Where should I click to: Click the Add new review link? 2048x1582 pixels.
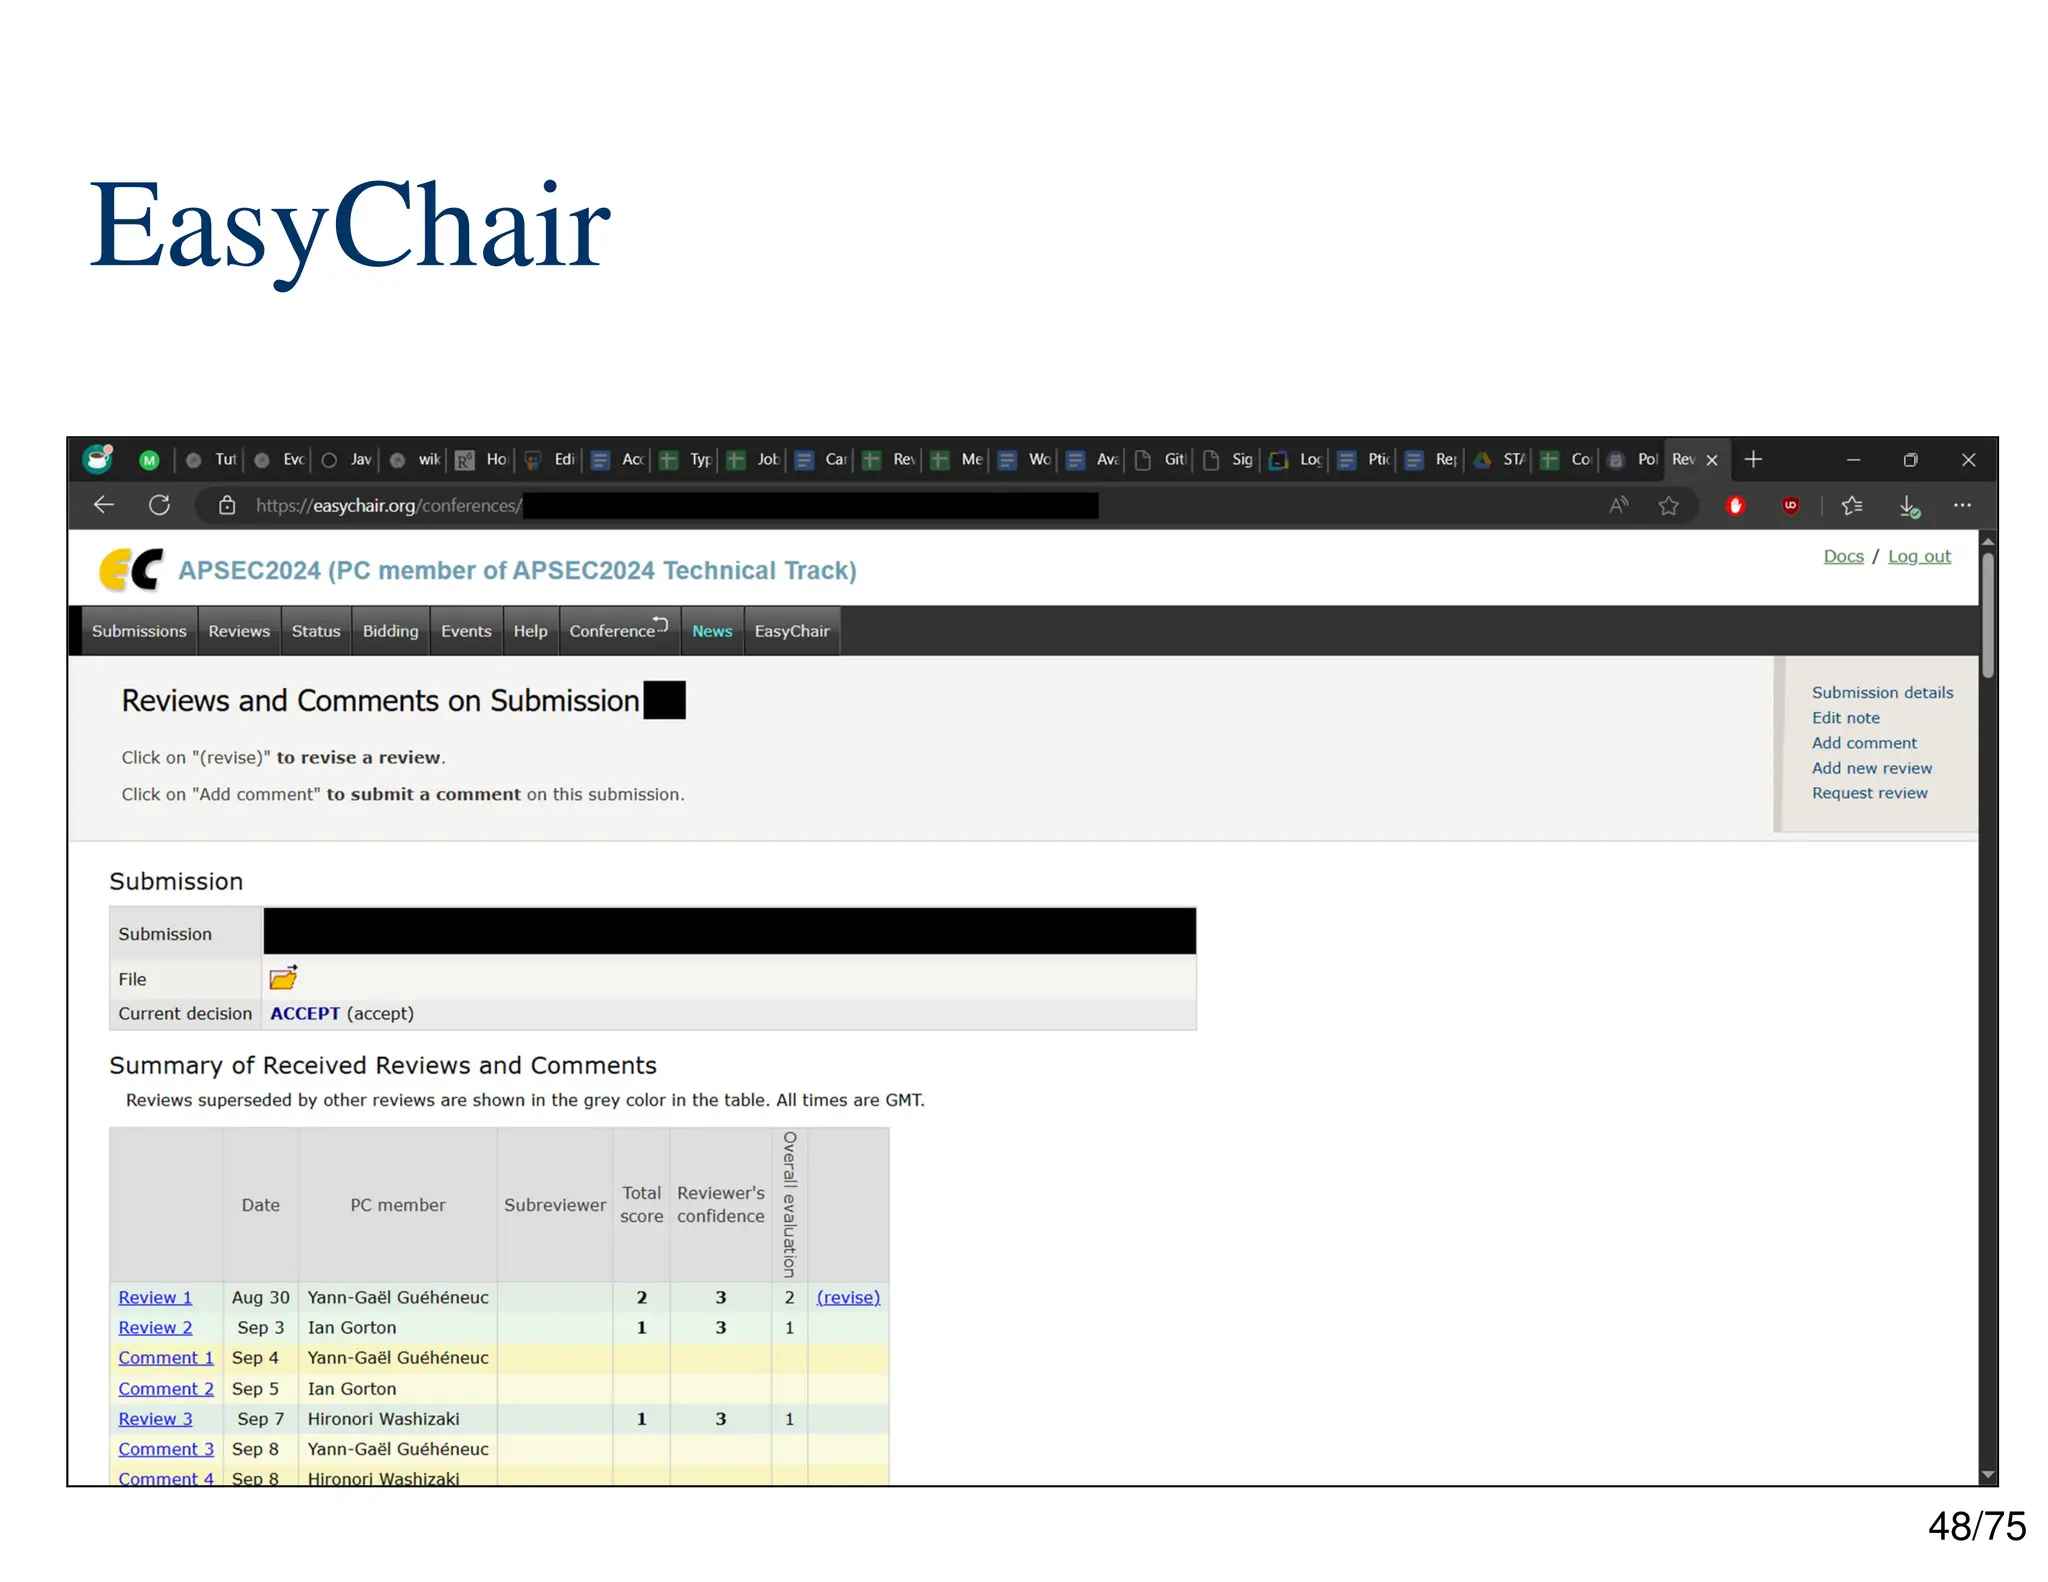coord(1872,768)
